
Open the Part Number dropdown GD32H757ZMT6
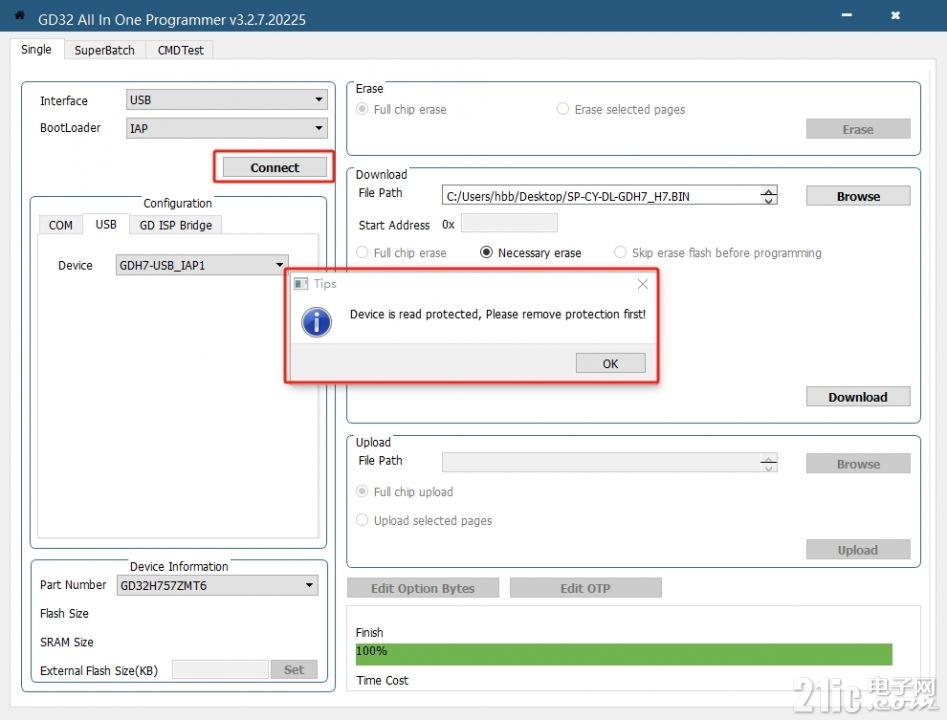pos(217,585)
